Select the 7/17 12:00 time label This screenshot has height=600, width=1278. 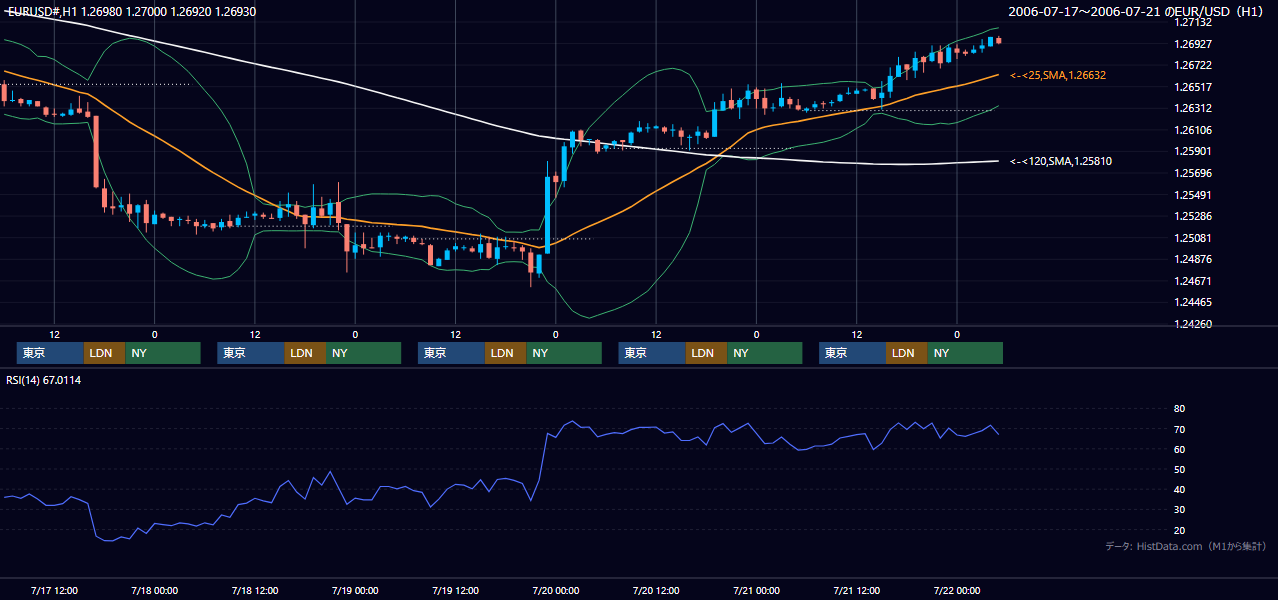point(54,590)
